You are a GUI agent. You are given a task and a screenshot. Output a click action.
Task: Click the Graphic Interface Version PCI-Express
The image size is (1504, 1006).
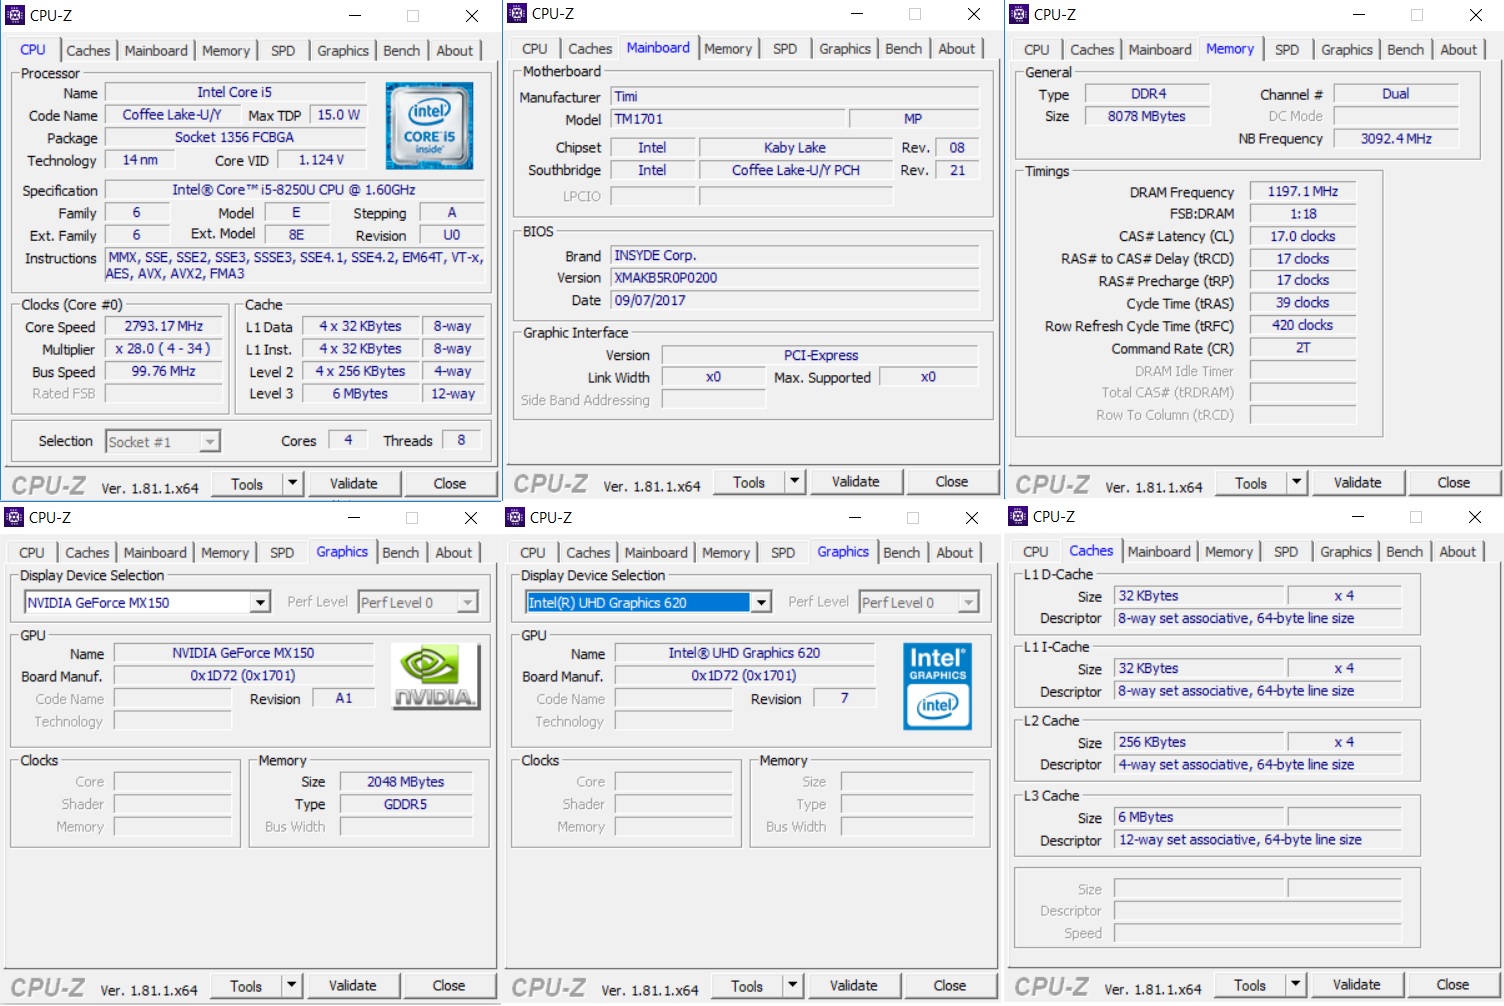[821, 355]
